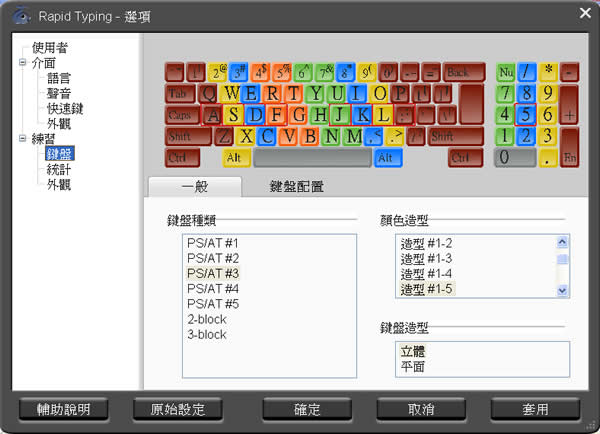Click the left Ctrl key in preview
600x434 pixels.
click(x=182, y=158)
